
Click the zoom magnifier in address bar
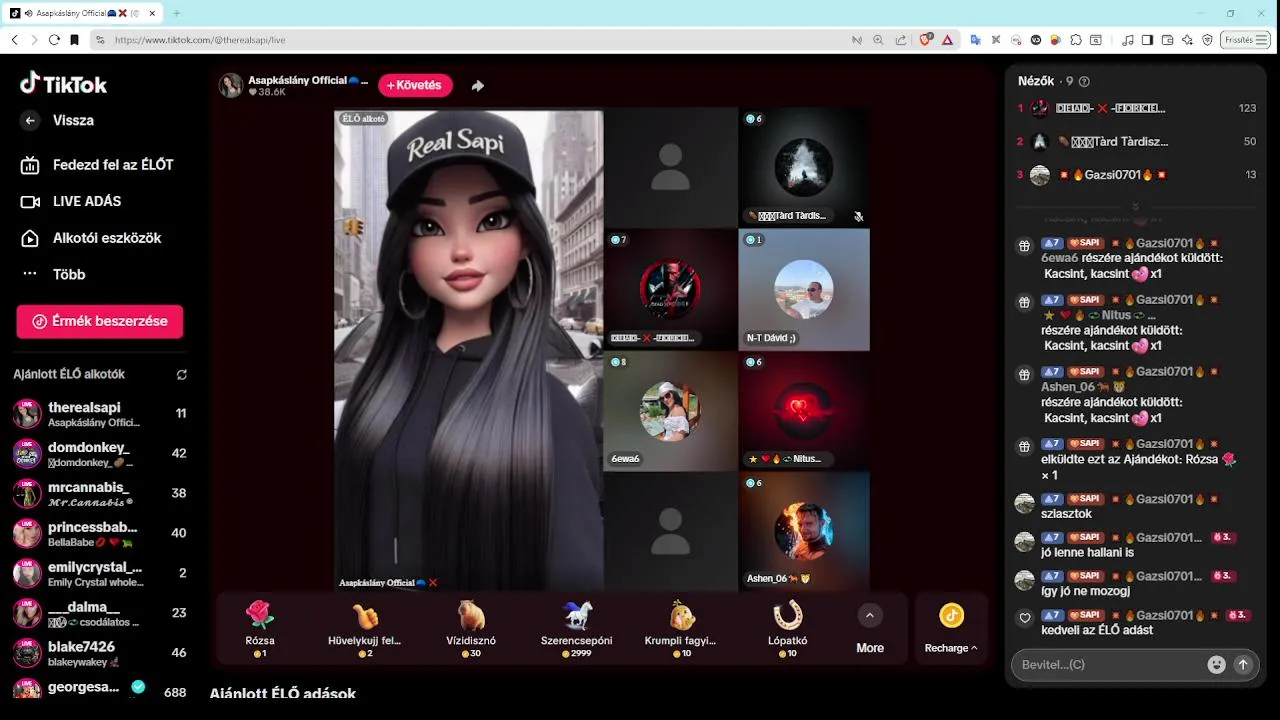click(x=878, y=40)
